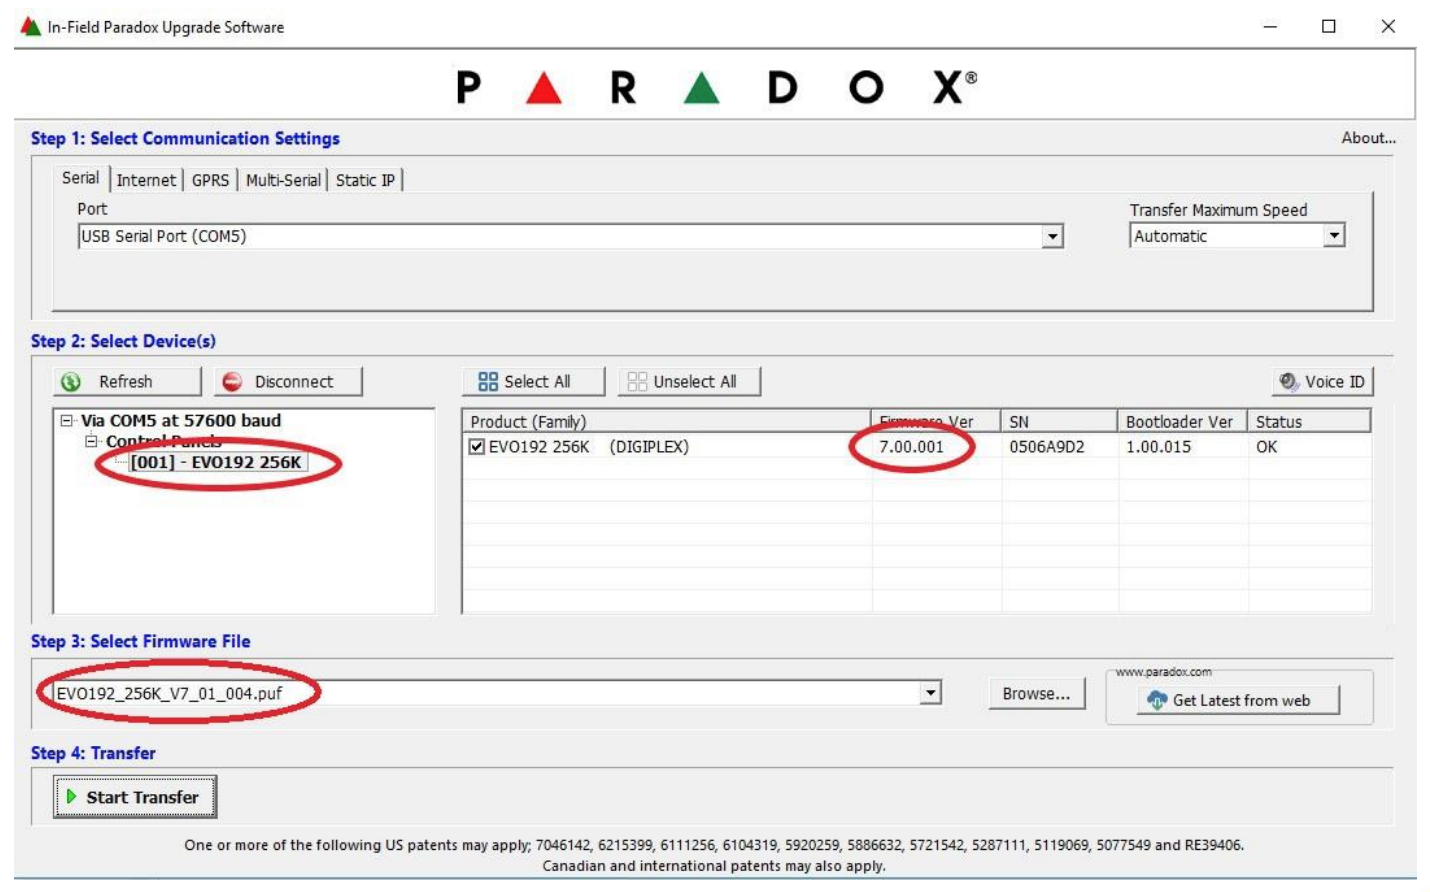The height and width of the screenshot is (892, 1430).
Task: Open the About link
Action: point(1368,138)
